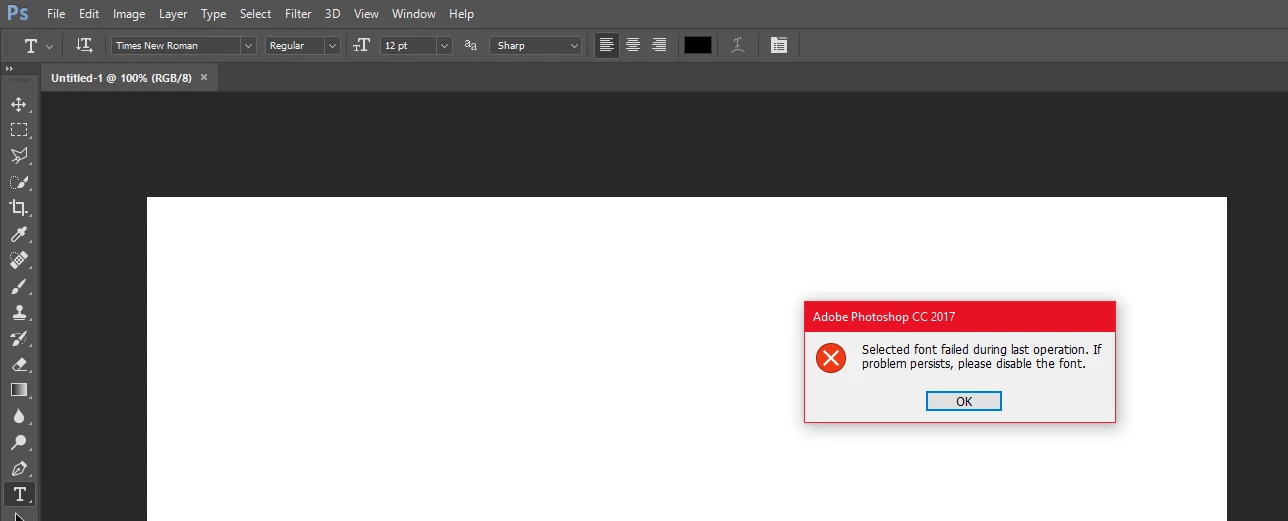Open the Filter menu
The image size is (1288, 521).
[x=298, y=14]
